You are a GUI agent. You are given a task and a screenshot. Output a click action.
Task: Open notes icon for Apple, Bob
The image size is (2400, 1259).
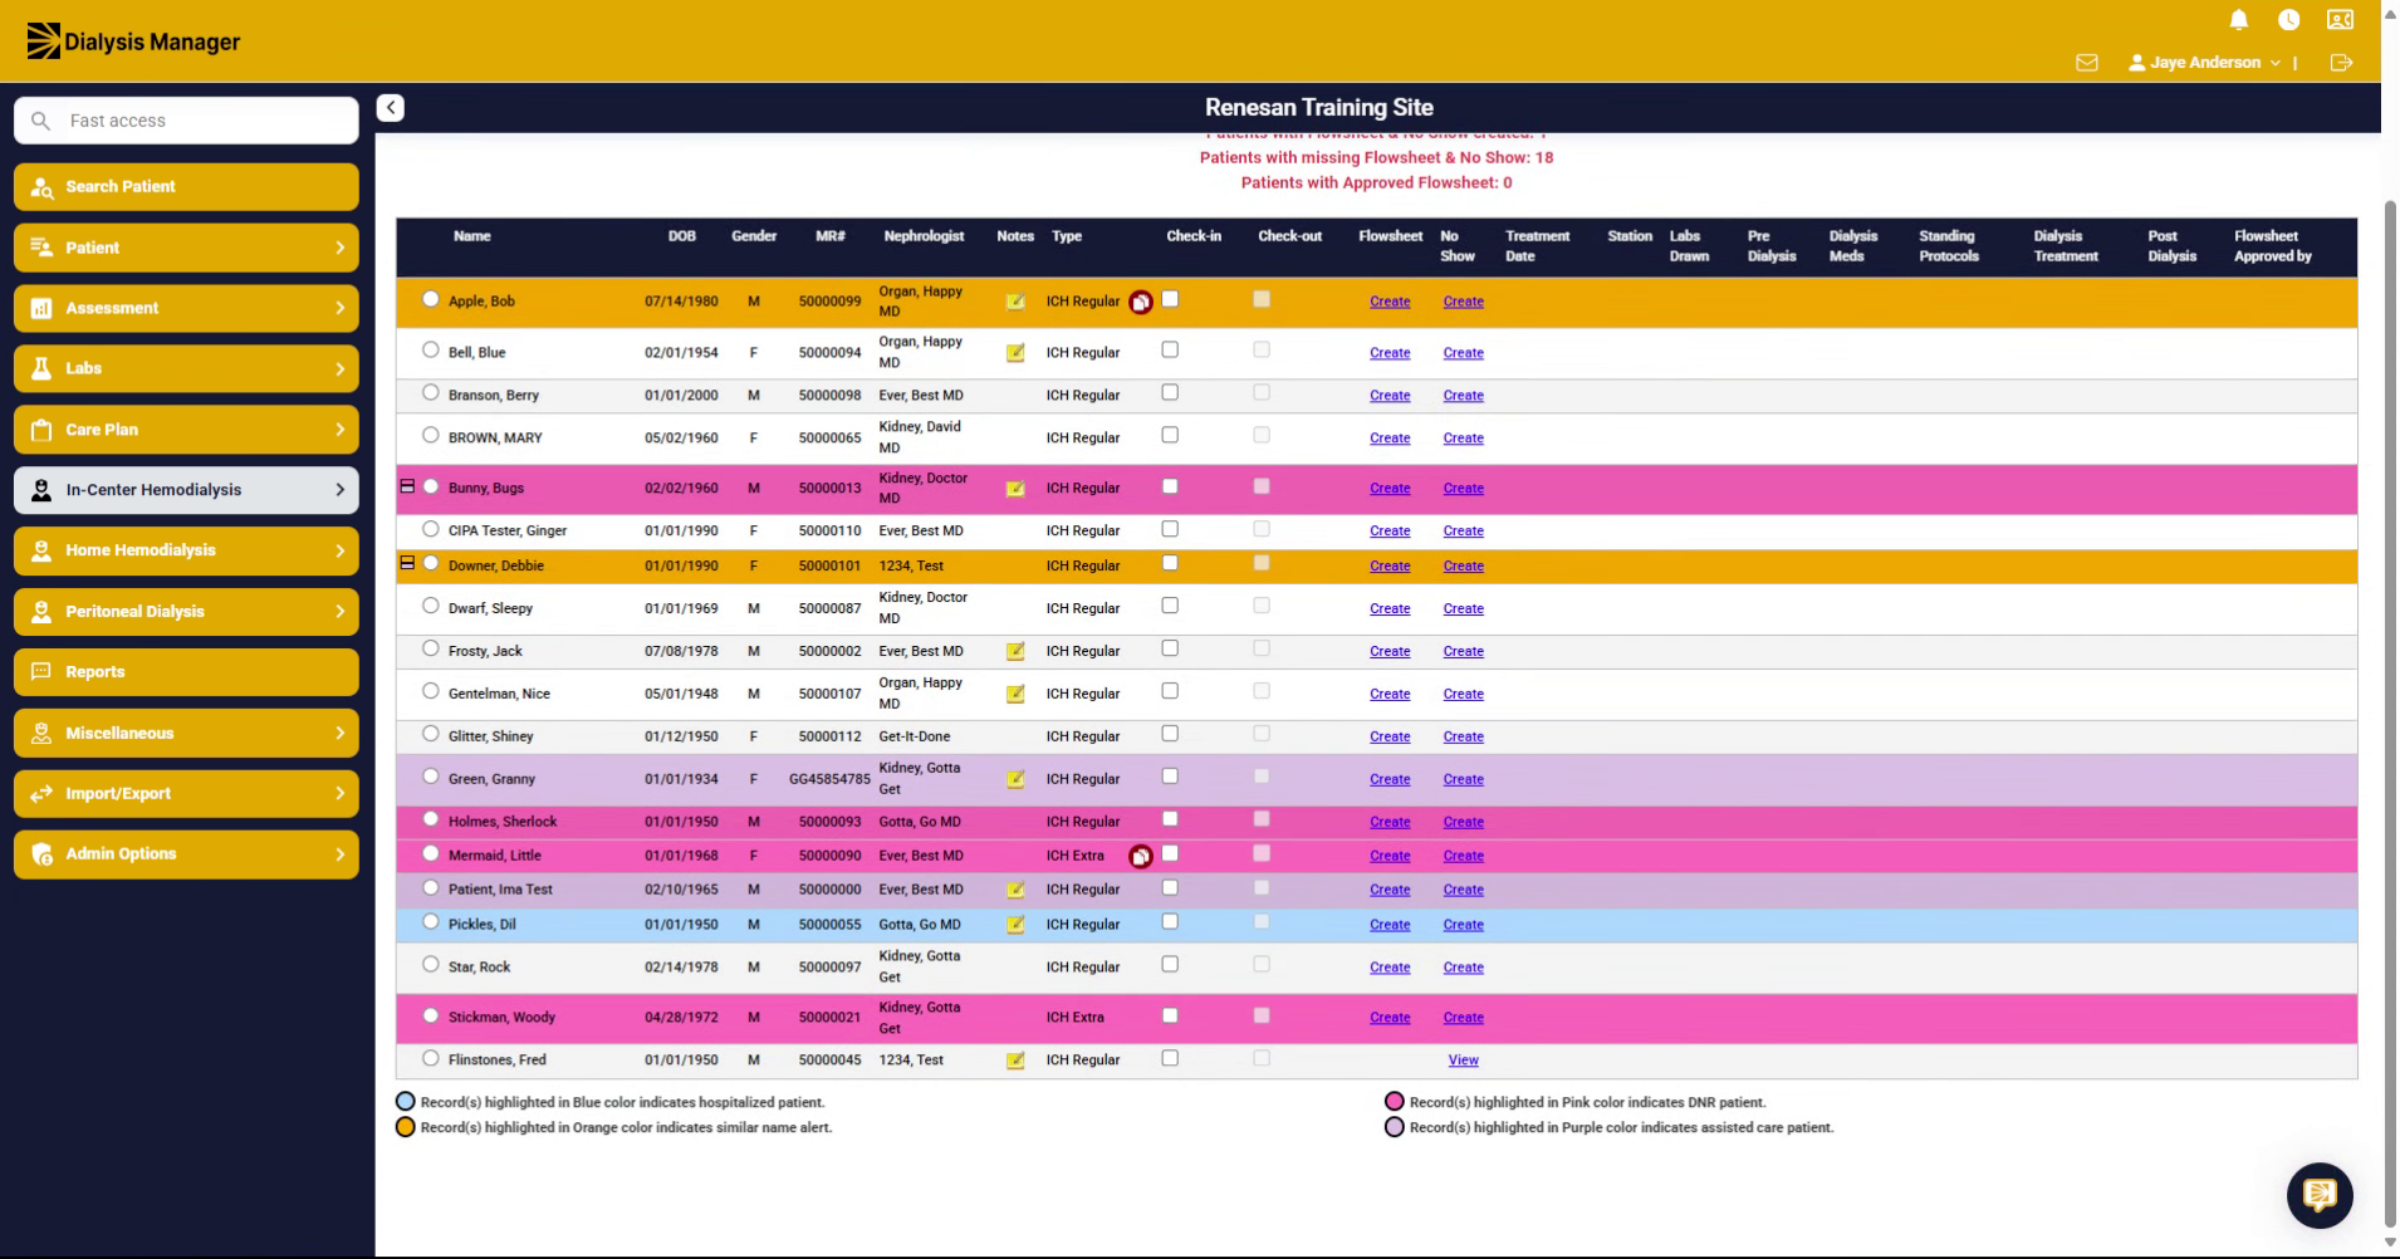tap(1015, 301)
